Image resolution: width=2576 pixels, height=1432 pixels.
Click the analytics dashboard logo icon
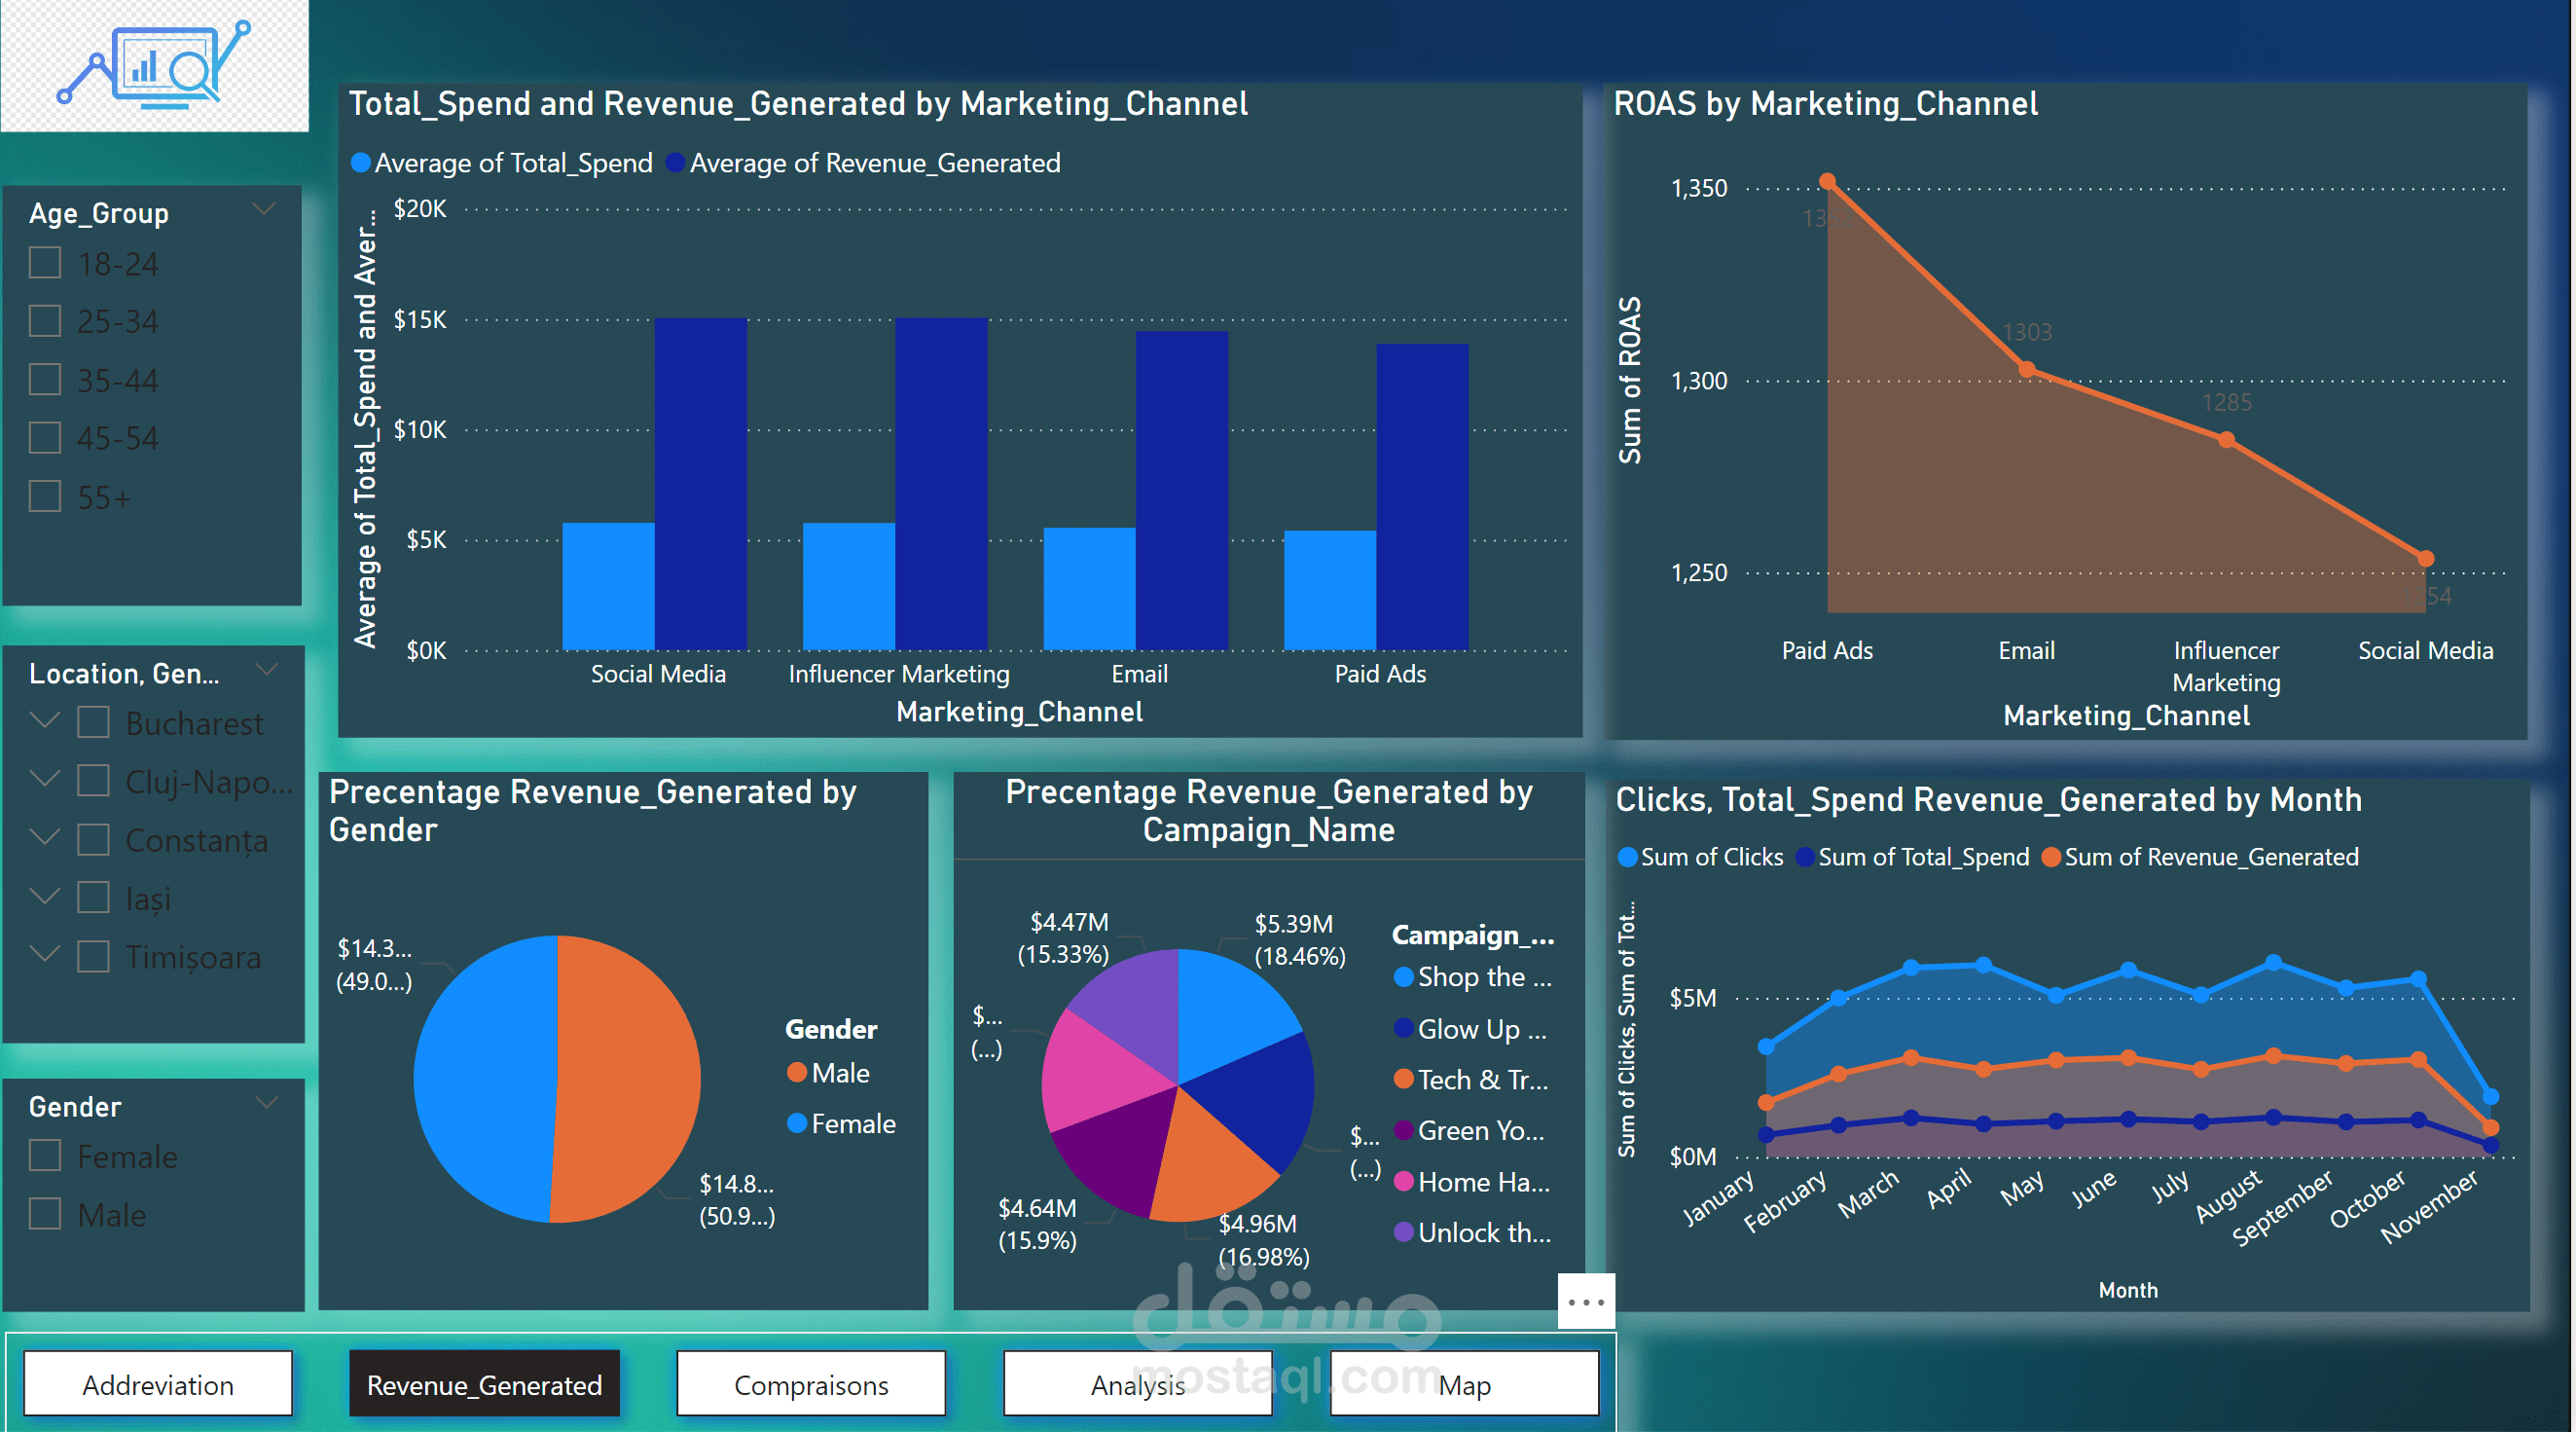pyautogui.click(x=155, y=65)
